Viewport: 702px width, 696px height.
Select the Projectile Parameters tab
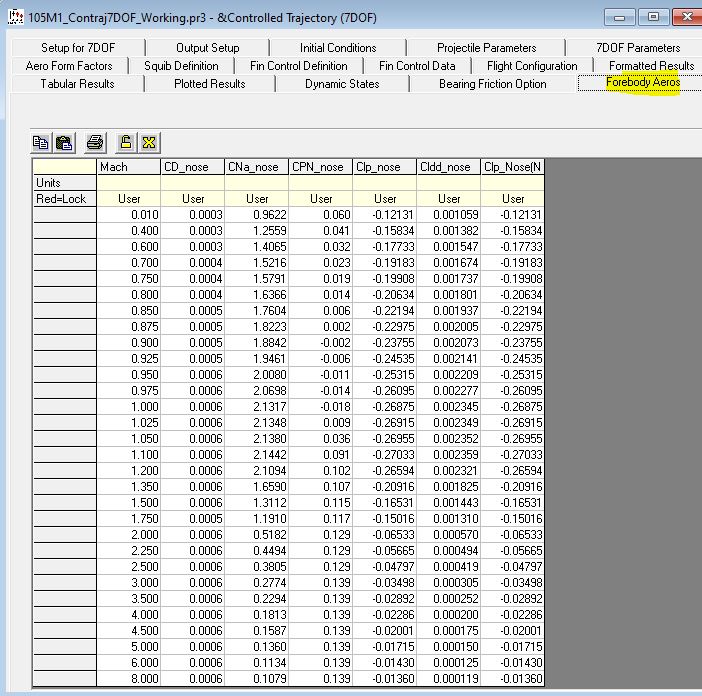tap(486, 48)
